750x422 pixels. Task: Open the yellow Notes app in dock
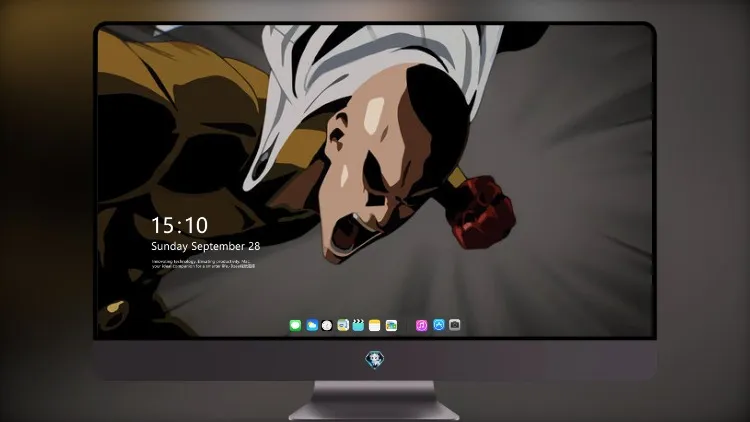coord(375,325)
